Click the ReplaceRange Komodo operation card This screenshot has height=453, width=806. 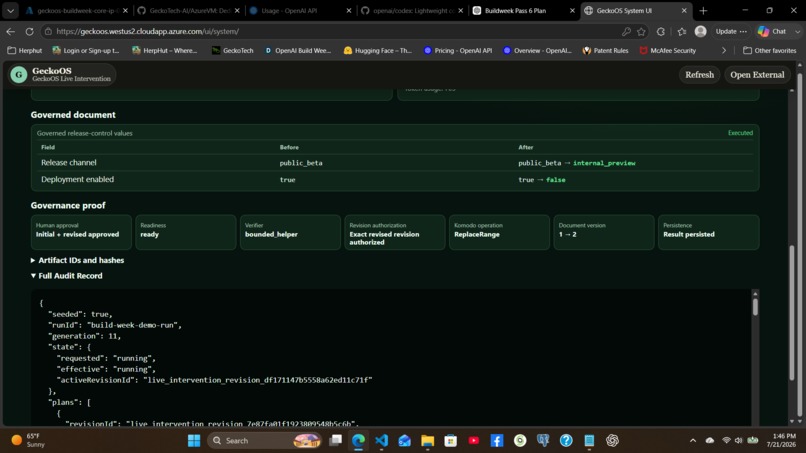[499, 232]
